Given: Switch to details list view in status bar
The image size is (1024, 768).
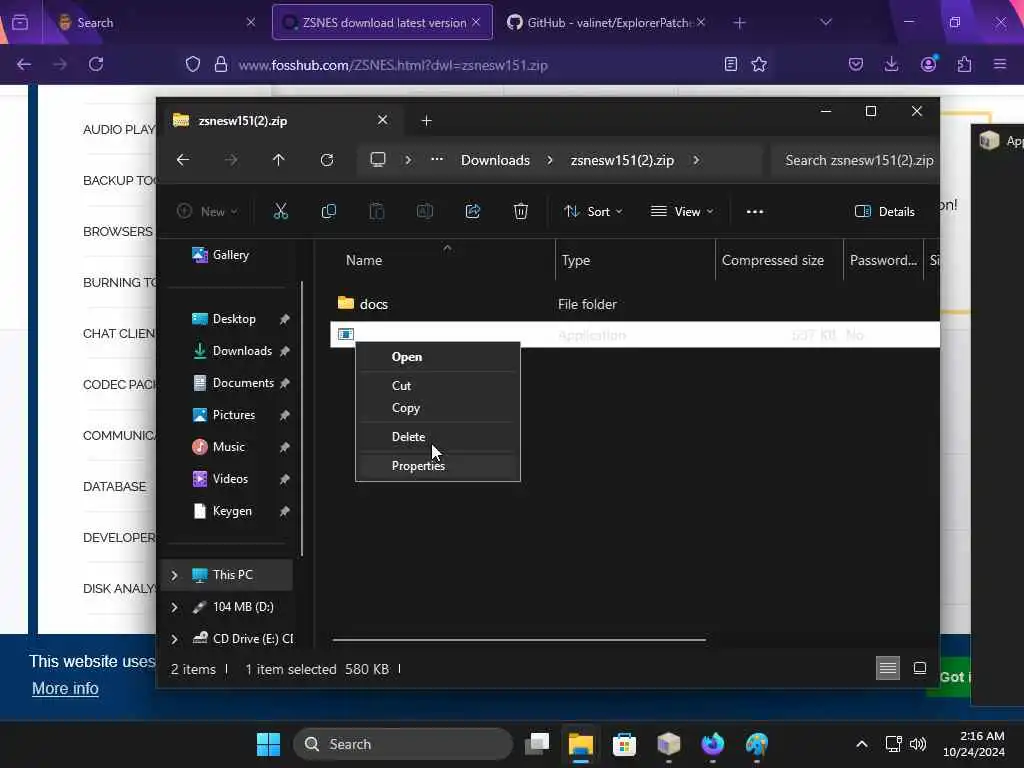Looking at the screenshot, I should point(888,668).
